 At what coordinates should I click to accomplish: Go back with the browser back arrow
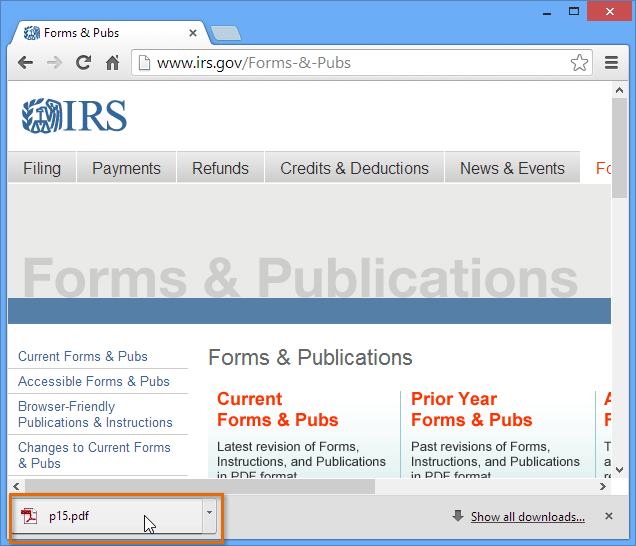click(x=25, y=62)
